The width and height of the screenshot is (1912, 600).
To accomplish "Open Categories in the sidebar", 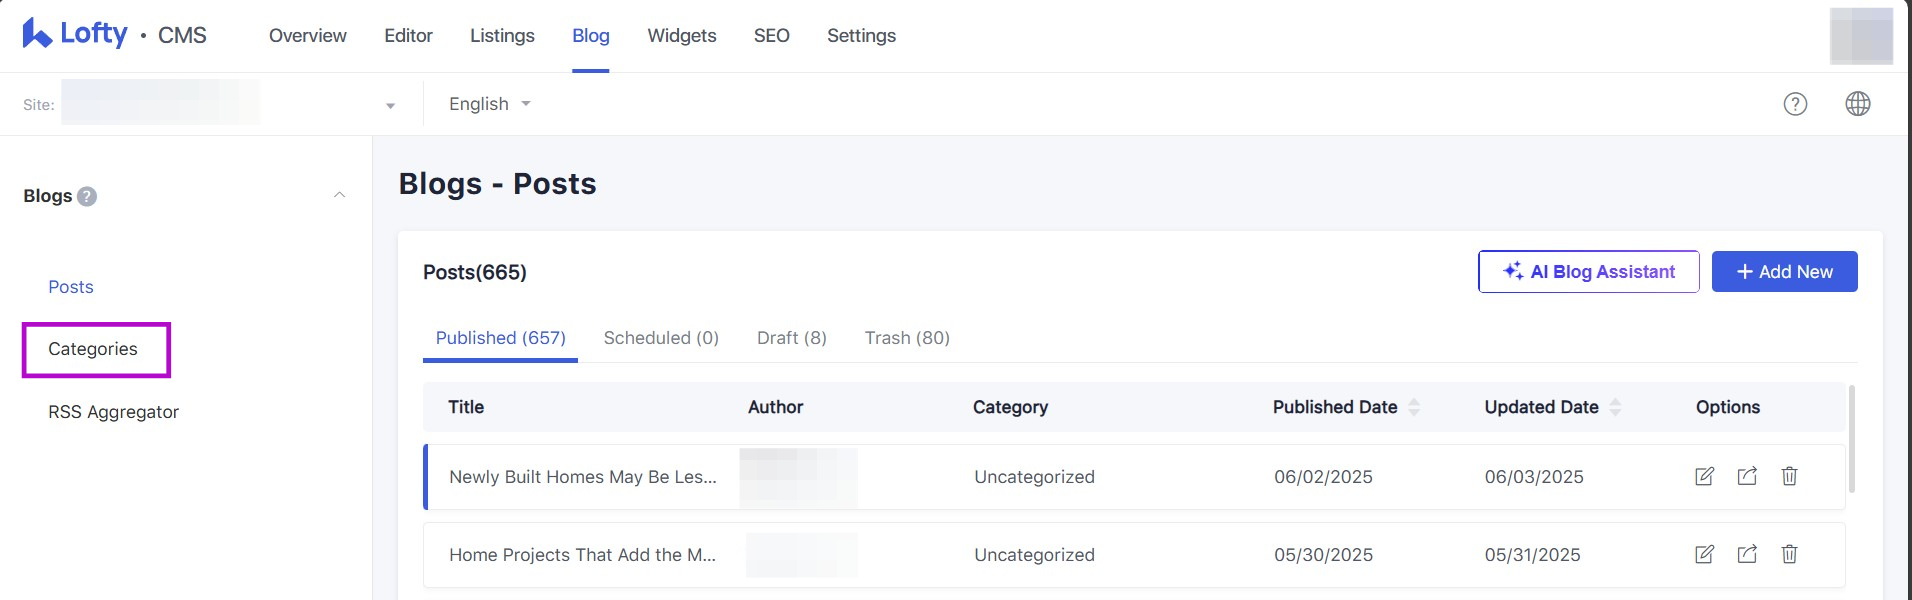I will [93, 349].
